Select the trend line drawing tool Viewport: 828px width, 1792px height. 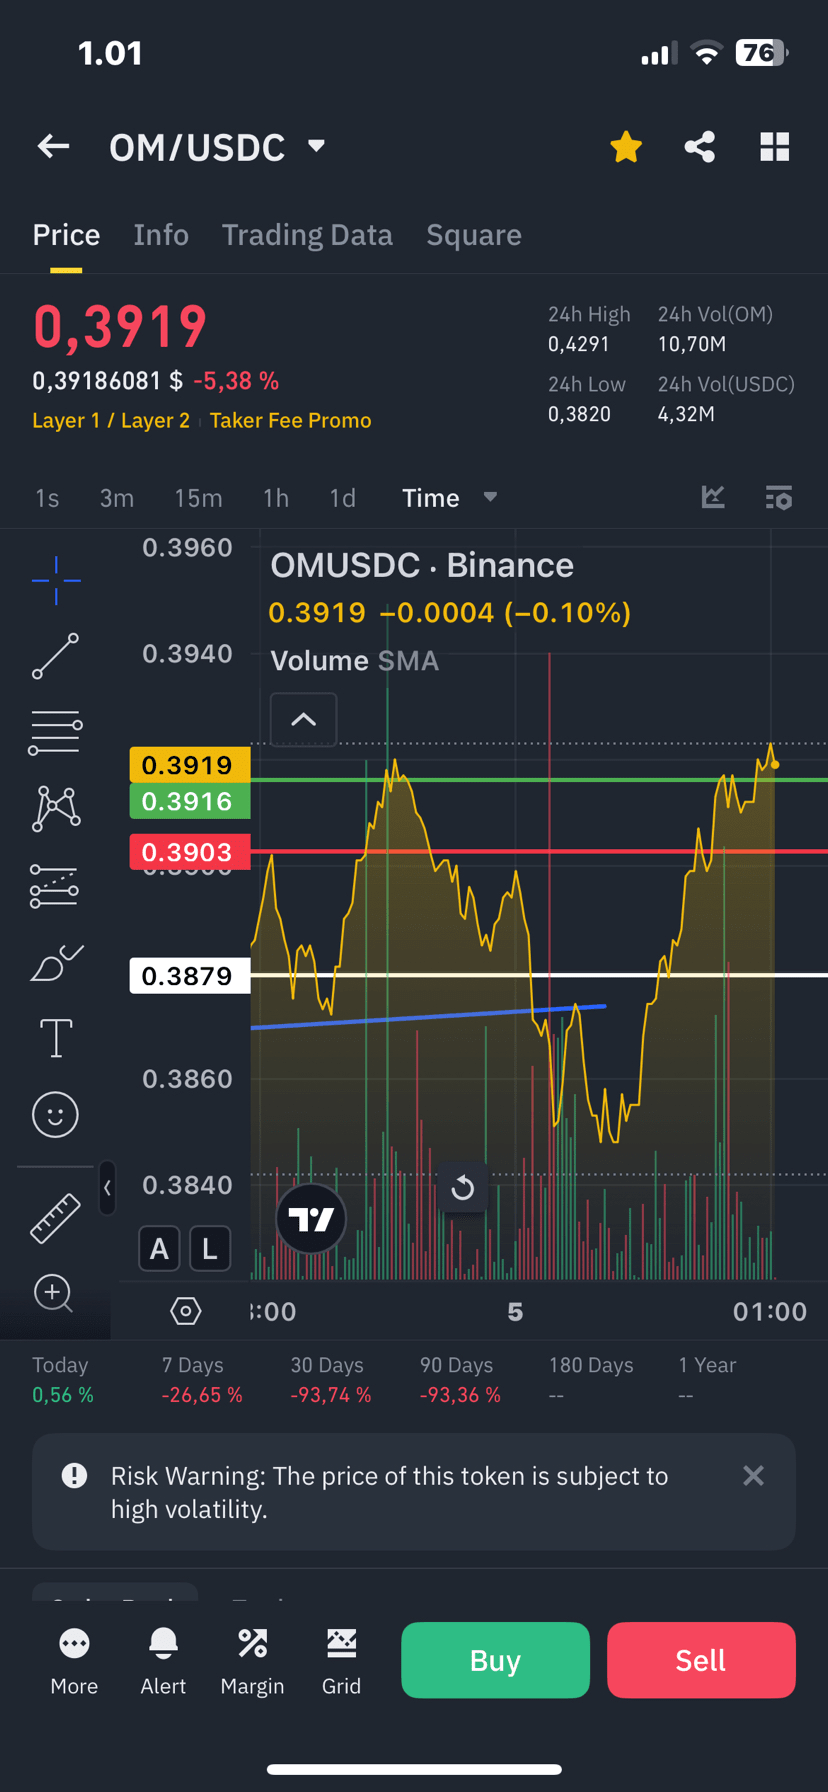pyautogui.click(x=55, y=656)
